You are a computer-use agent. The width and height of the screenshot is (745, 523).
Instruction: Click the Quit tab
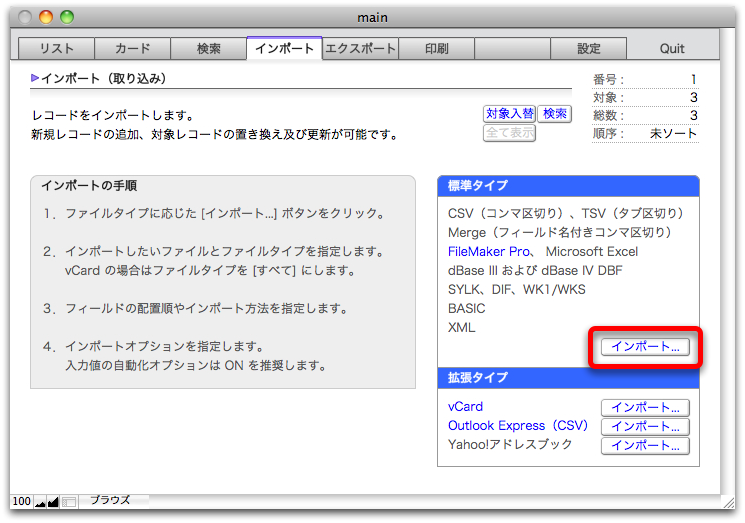pyautogui.click(x=672, y=48)
